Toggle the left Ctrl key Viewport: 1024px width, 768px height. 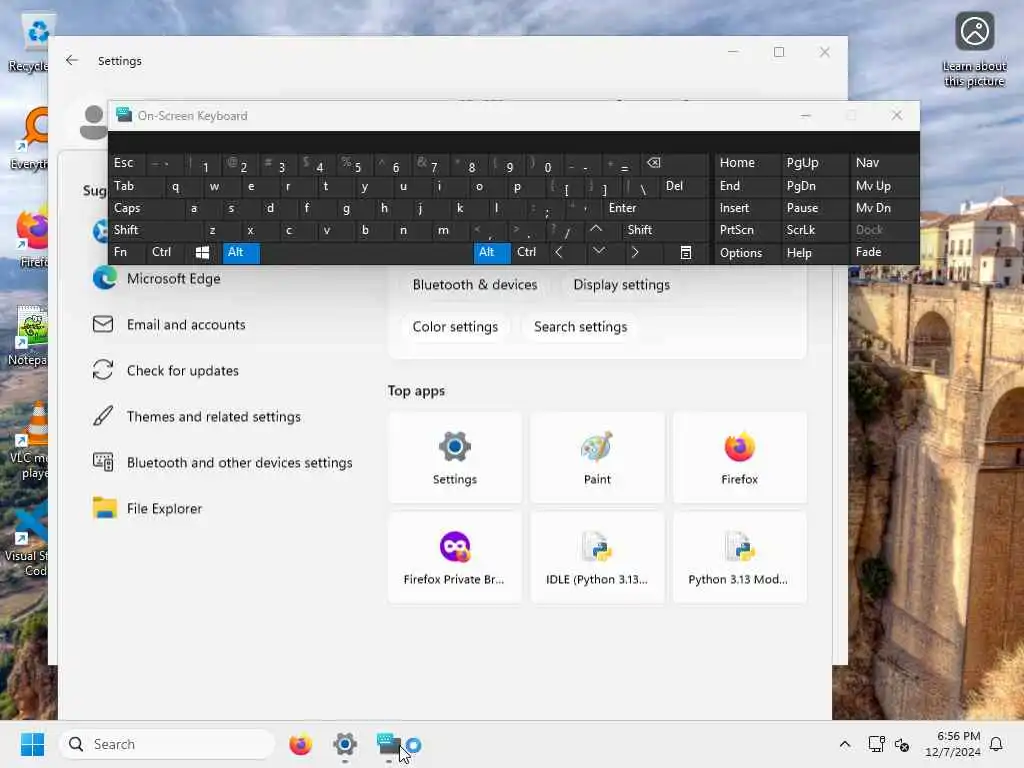[166, 253]
